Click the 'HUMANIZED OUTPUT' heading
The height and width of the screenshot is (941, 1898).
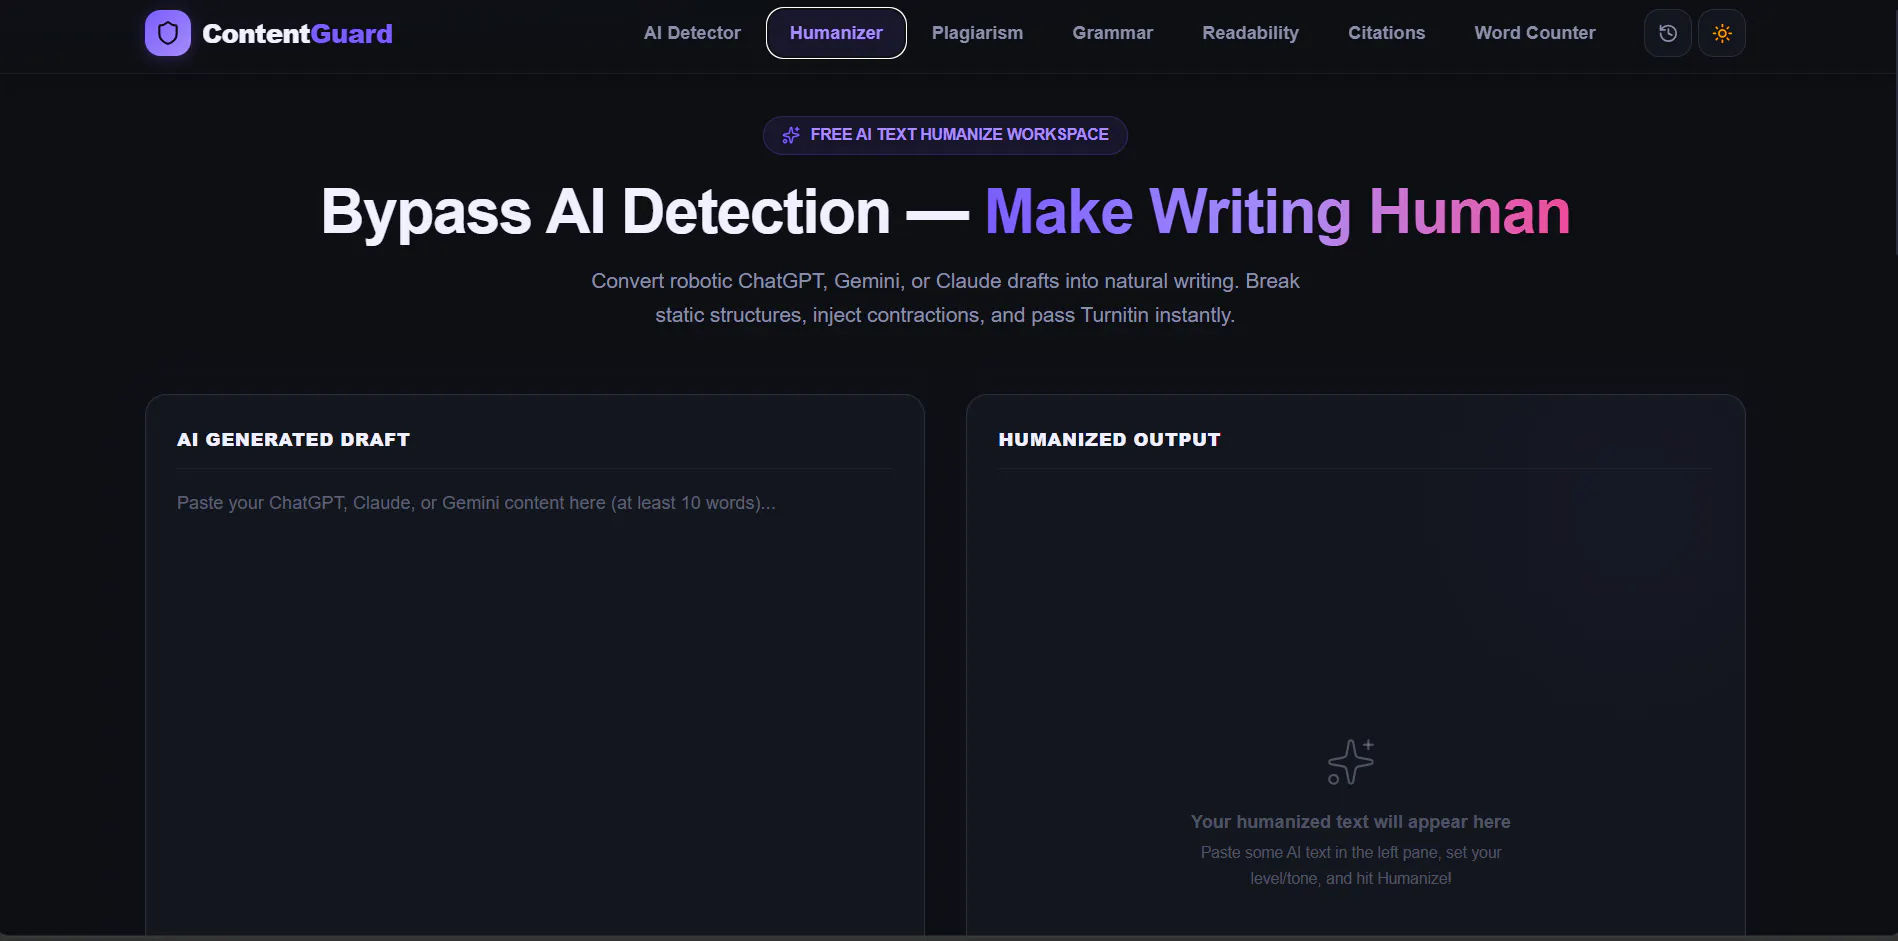[1109, 439]
